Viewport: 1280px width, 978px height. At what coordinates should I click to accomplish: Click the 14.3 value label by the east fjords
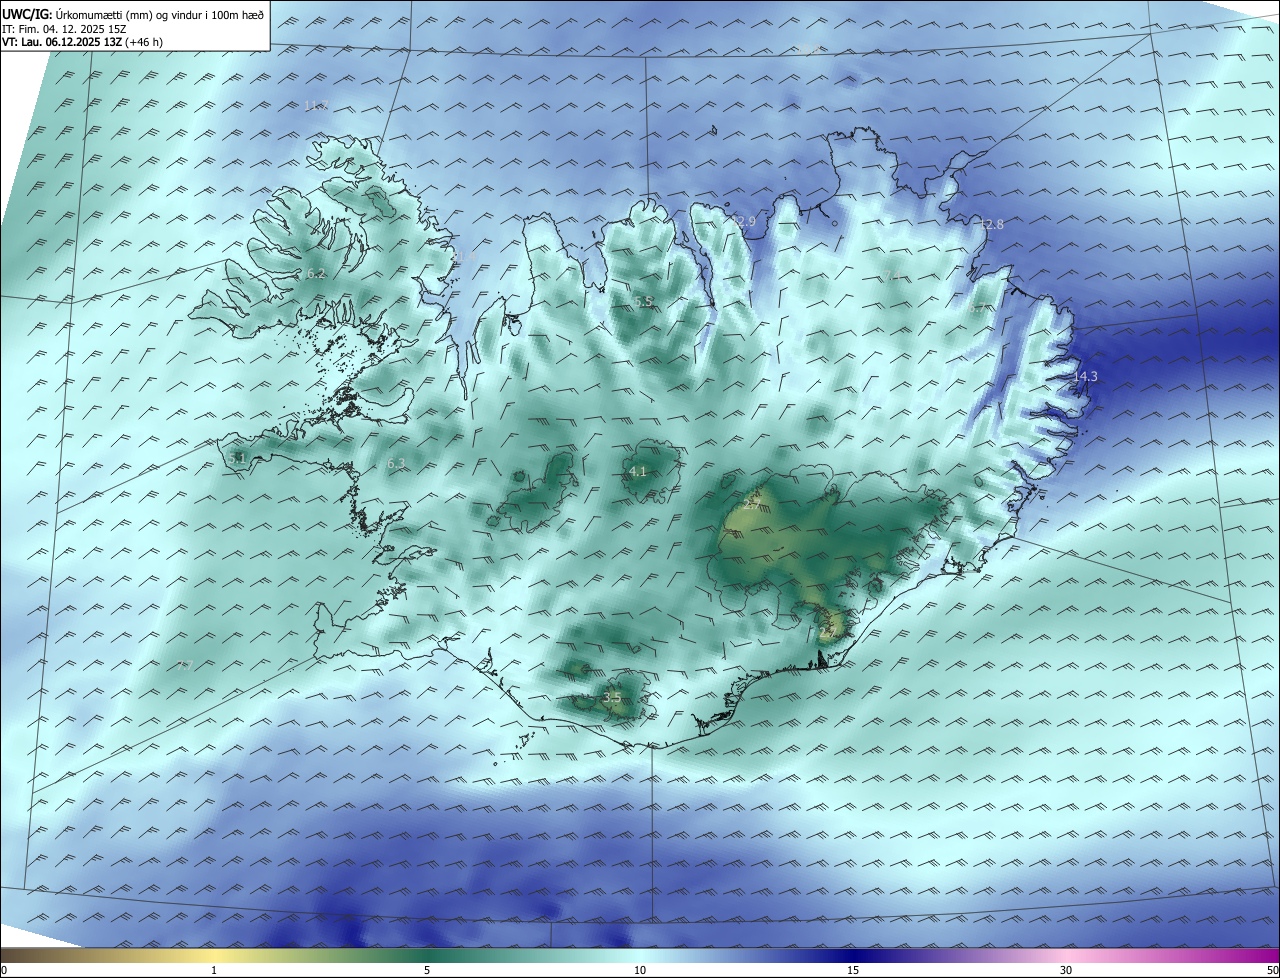coord(1085,377)
